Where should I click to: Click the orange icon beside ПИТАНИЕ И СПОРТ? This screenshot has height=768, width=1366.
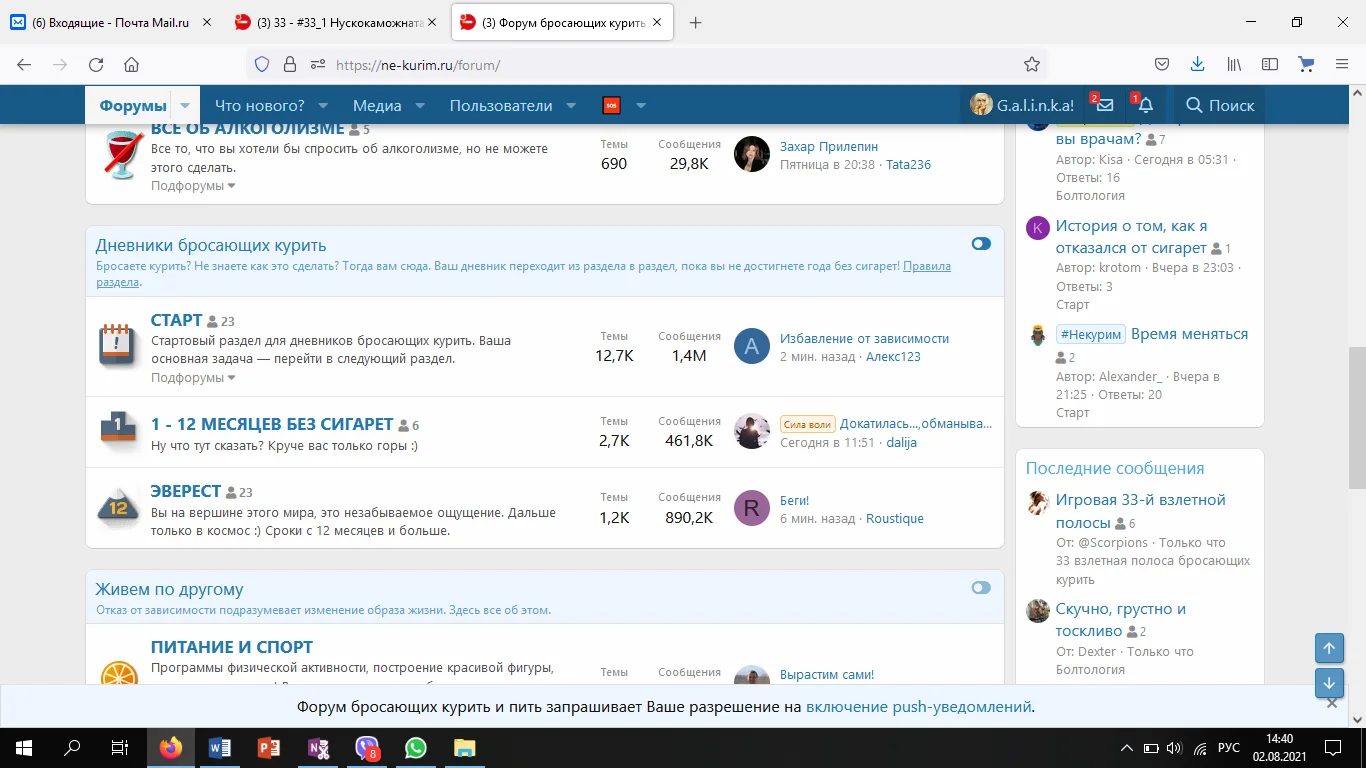pos(120,674)
